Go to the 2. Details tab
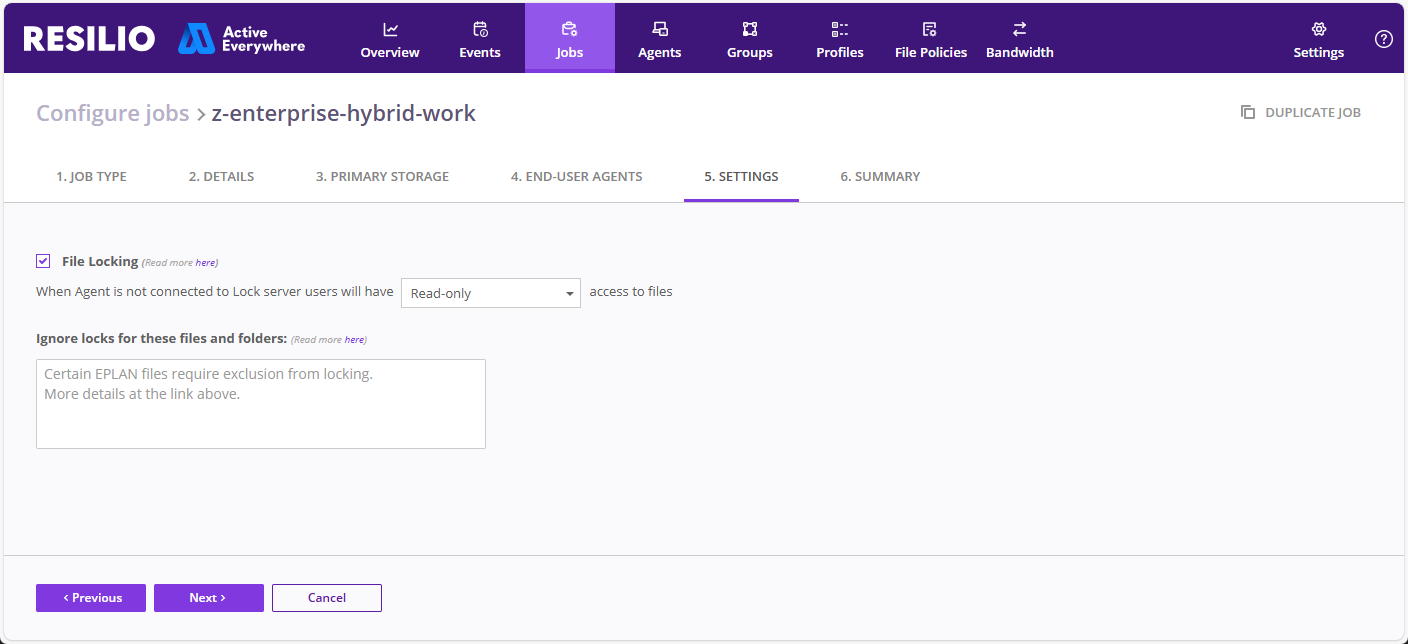 (x=221, y=176)
